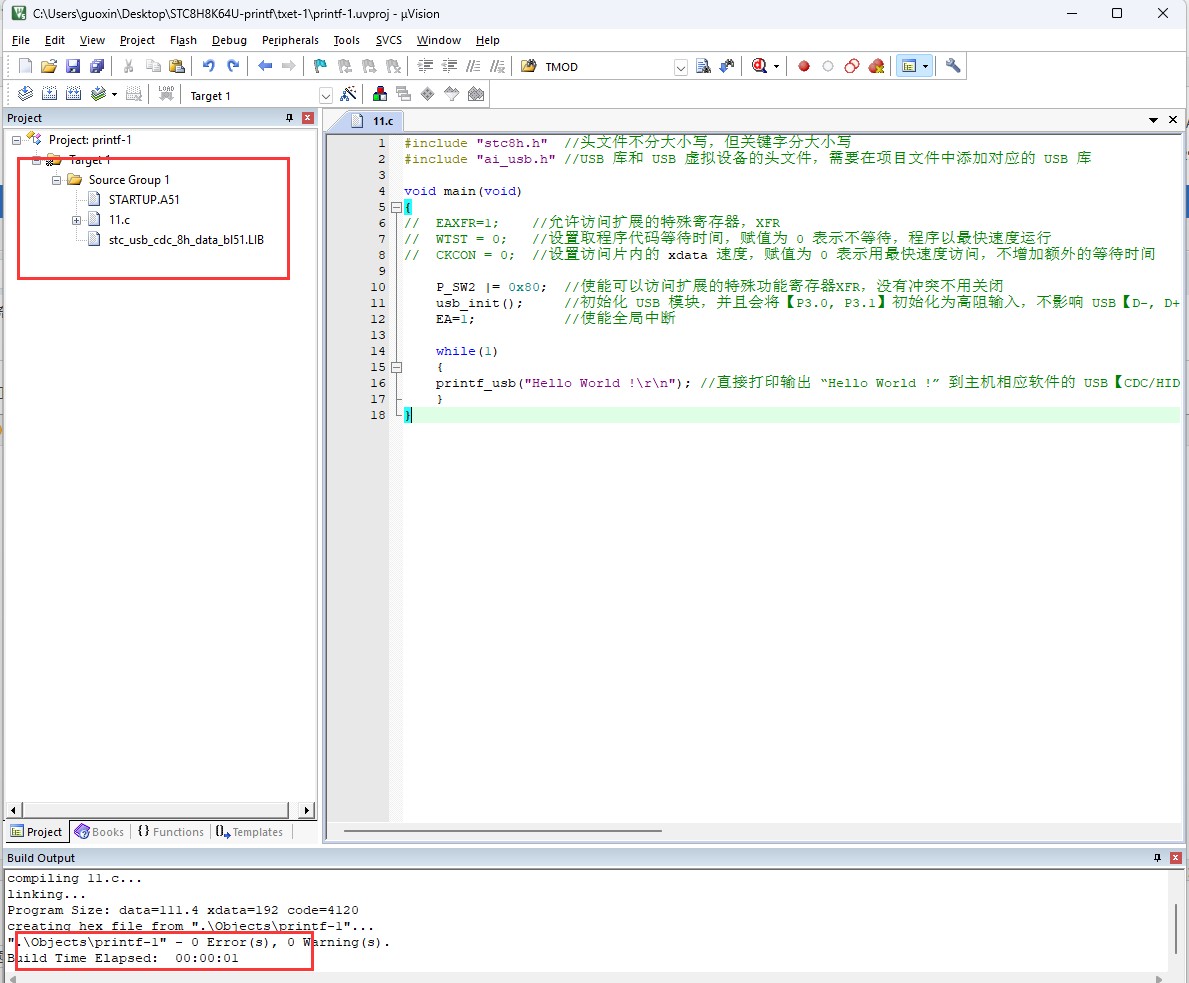Undo the last edit

209,66
